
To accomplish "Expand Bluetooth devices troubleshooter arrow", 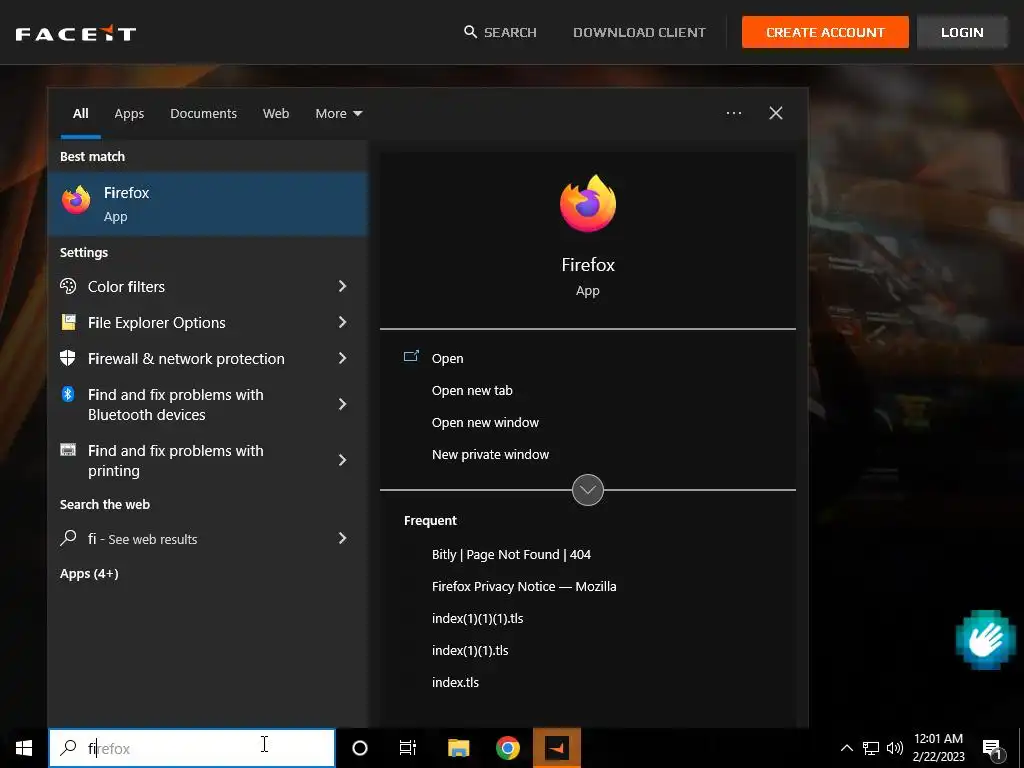I will [342, 404].
